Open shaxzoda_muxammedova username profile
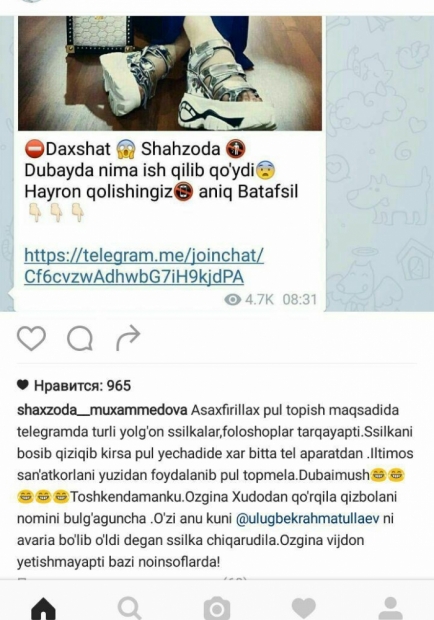This screenshot has height=620, width=434. point(102,410)
